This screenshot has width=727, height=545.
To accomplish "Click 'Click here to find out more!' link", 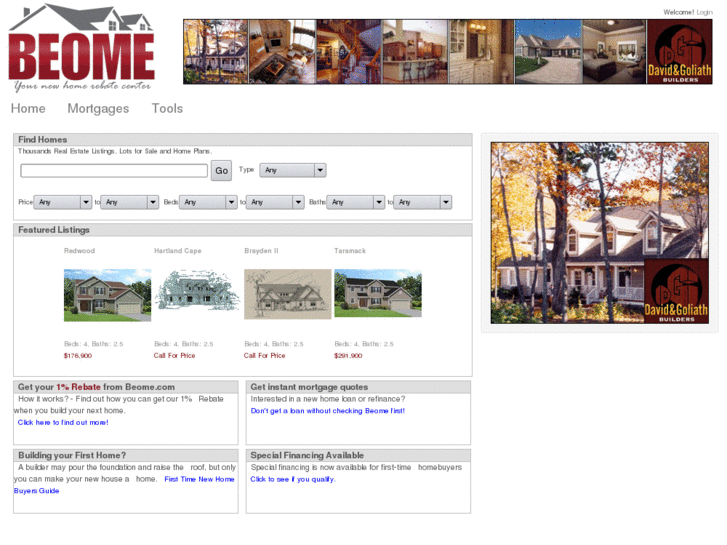I will pos(63,423).
